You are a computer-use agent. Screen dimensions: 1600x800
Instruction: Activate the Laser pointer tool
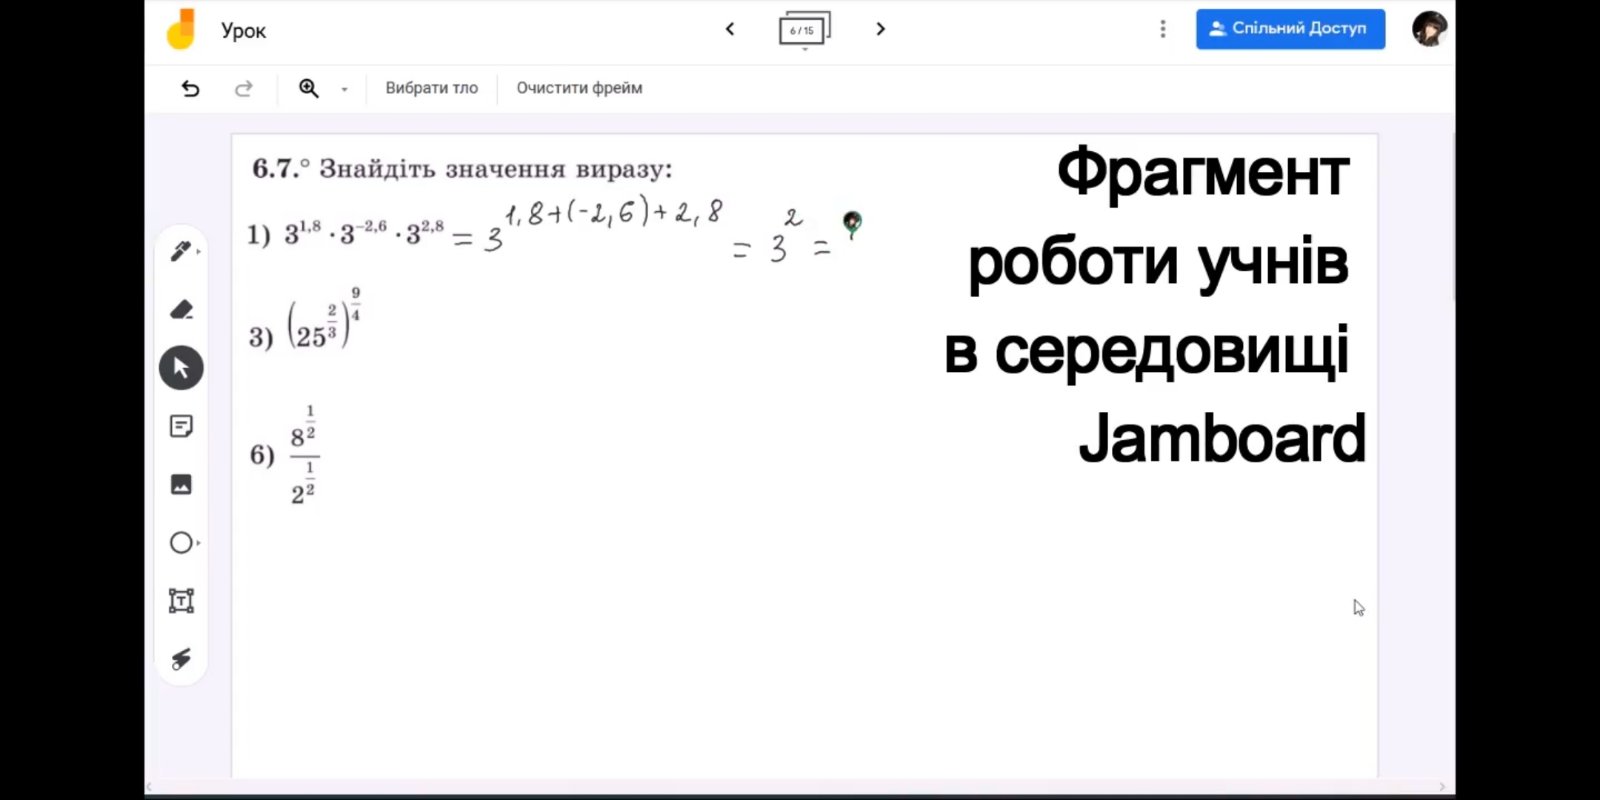pos(181,659)
